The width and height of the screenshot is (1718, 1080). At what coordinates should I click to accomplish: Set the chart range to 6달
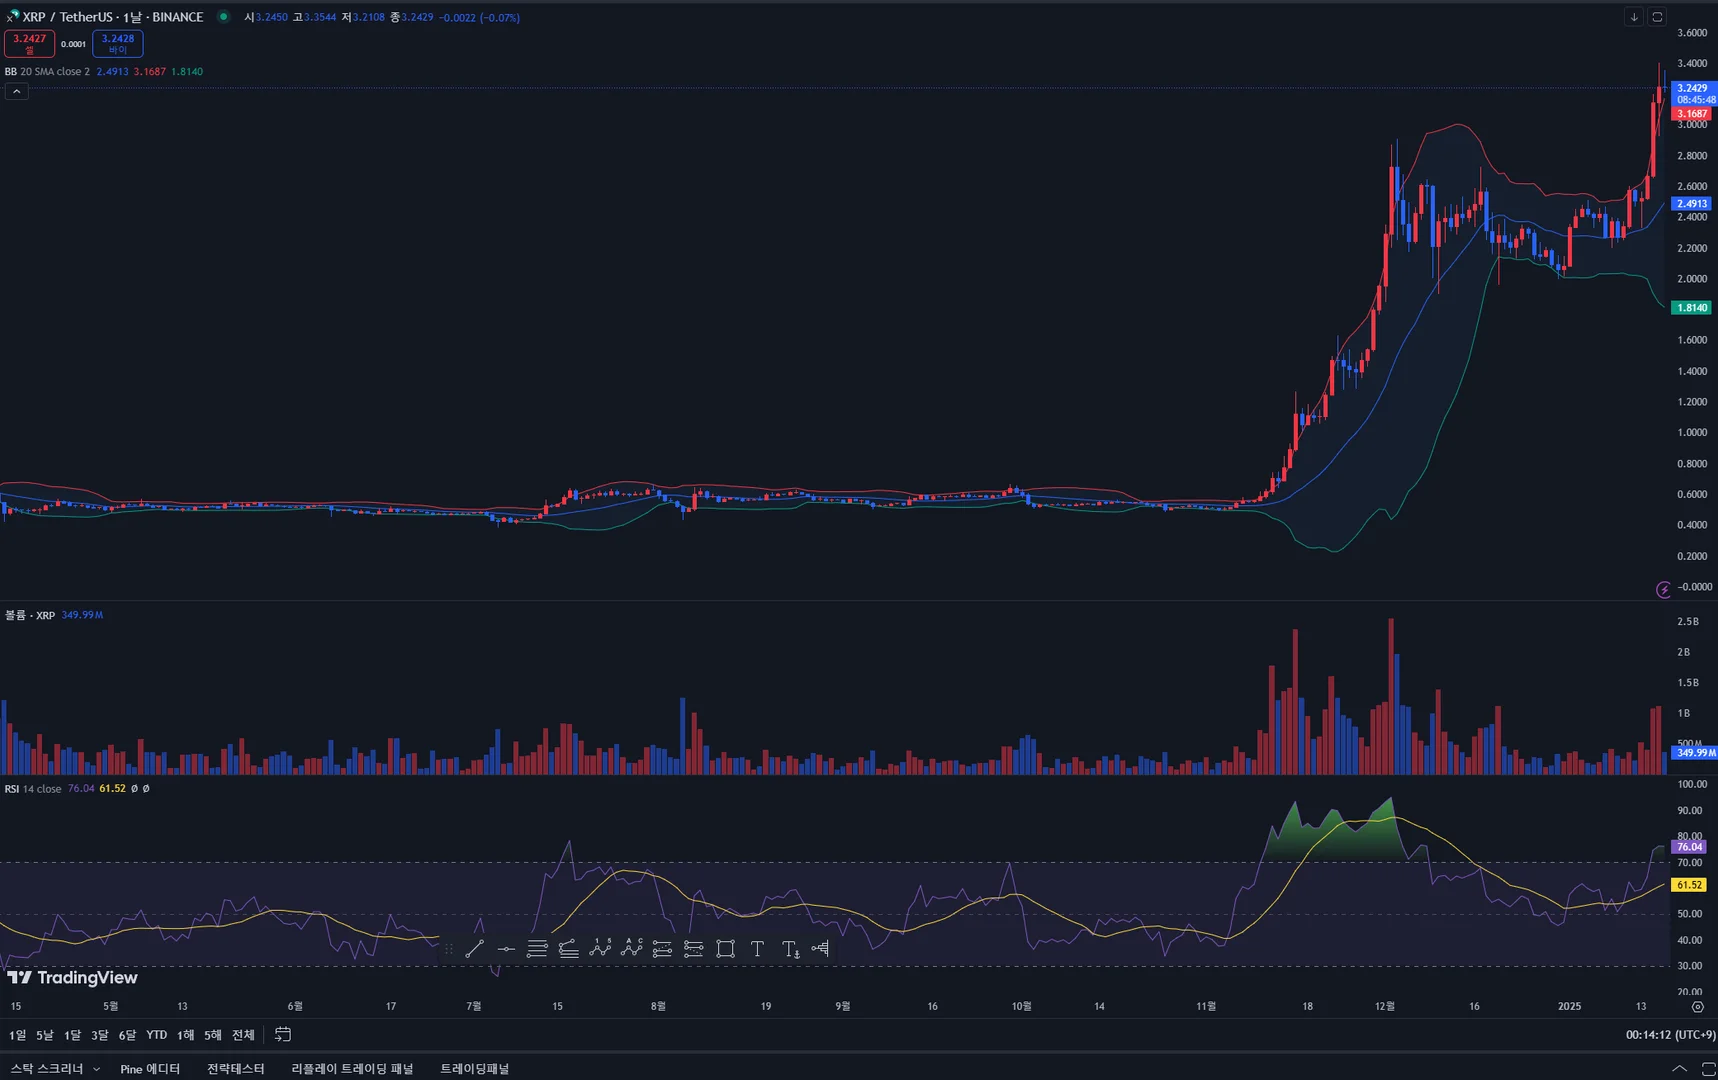click(127, 1035)
